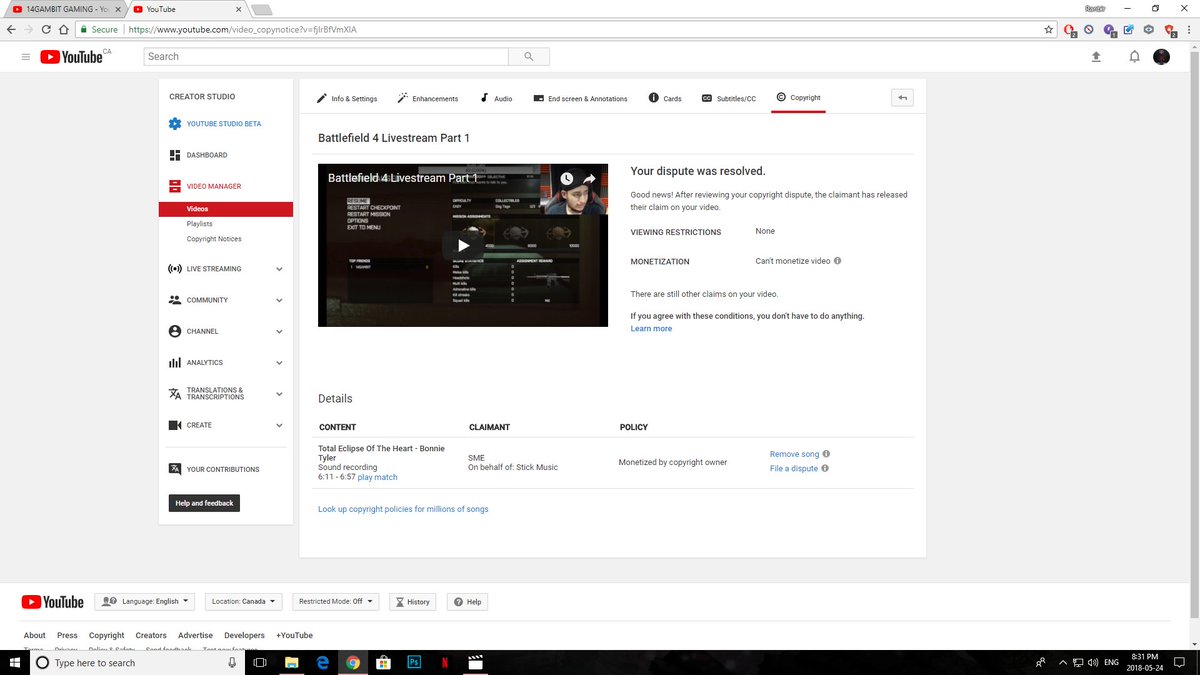1200x675 pixels.
Task: Click the Your Contributions icon
Action: pos(175,469)
